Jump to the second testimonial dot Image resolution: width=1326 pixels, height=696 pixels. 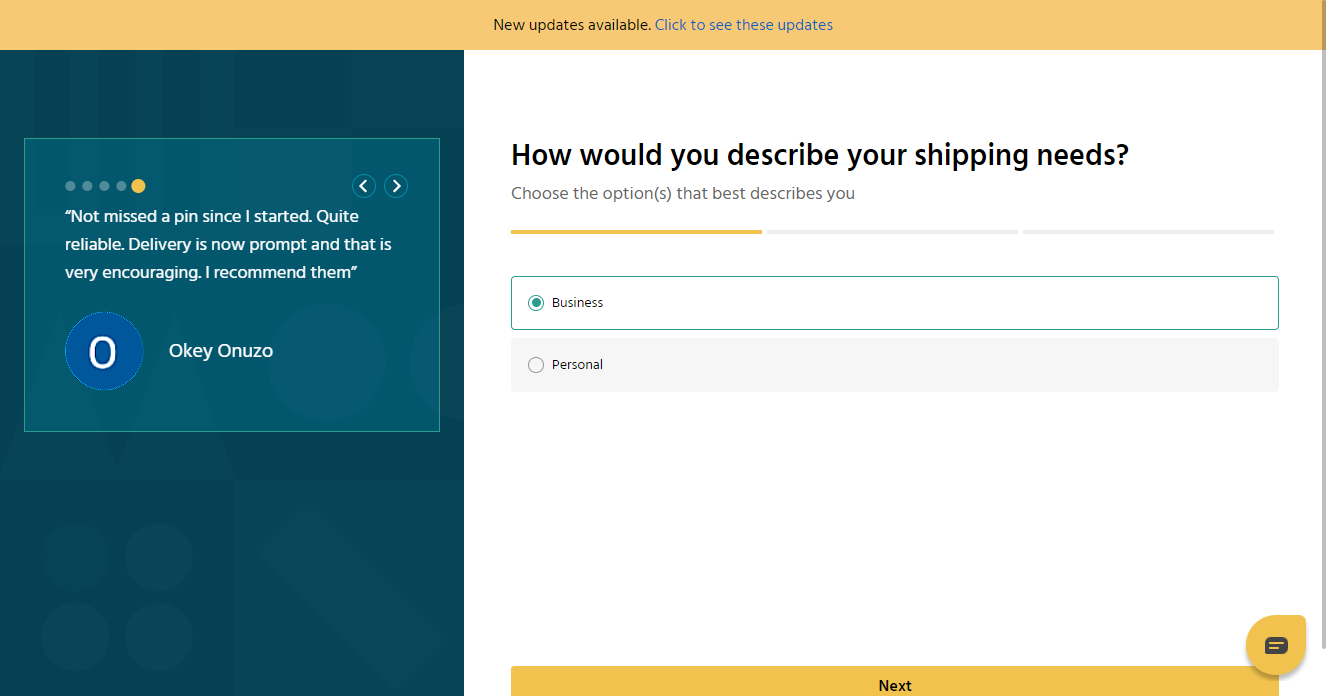[87, 186]
